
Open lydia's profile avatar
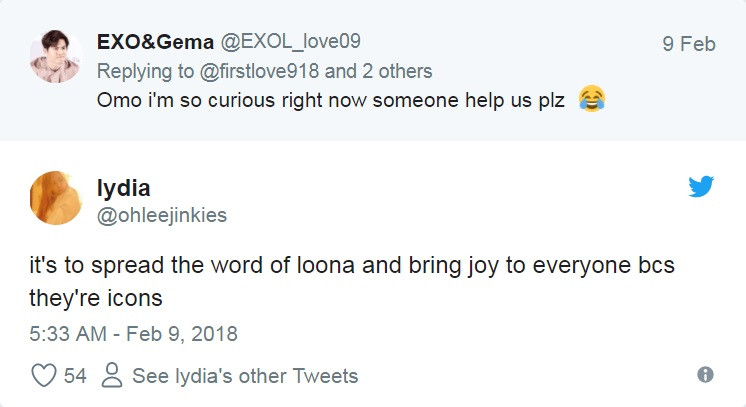coord(56,197)
